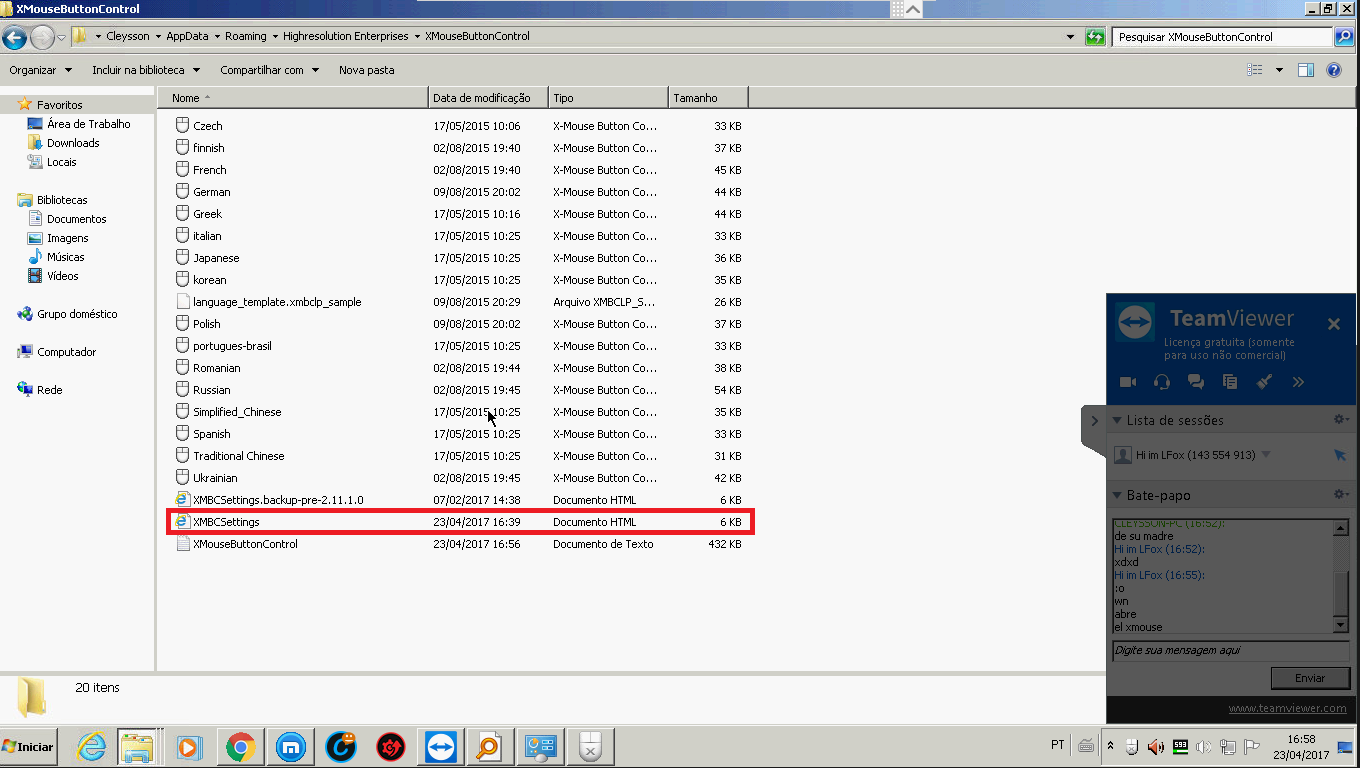This screenshot has width=1360, height=768.
Task: Click the search magnifier icon
Action: (1344, 37)
